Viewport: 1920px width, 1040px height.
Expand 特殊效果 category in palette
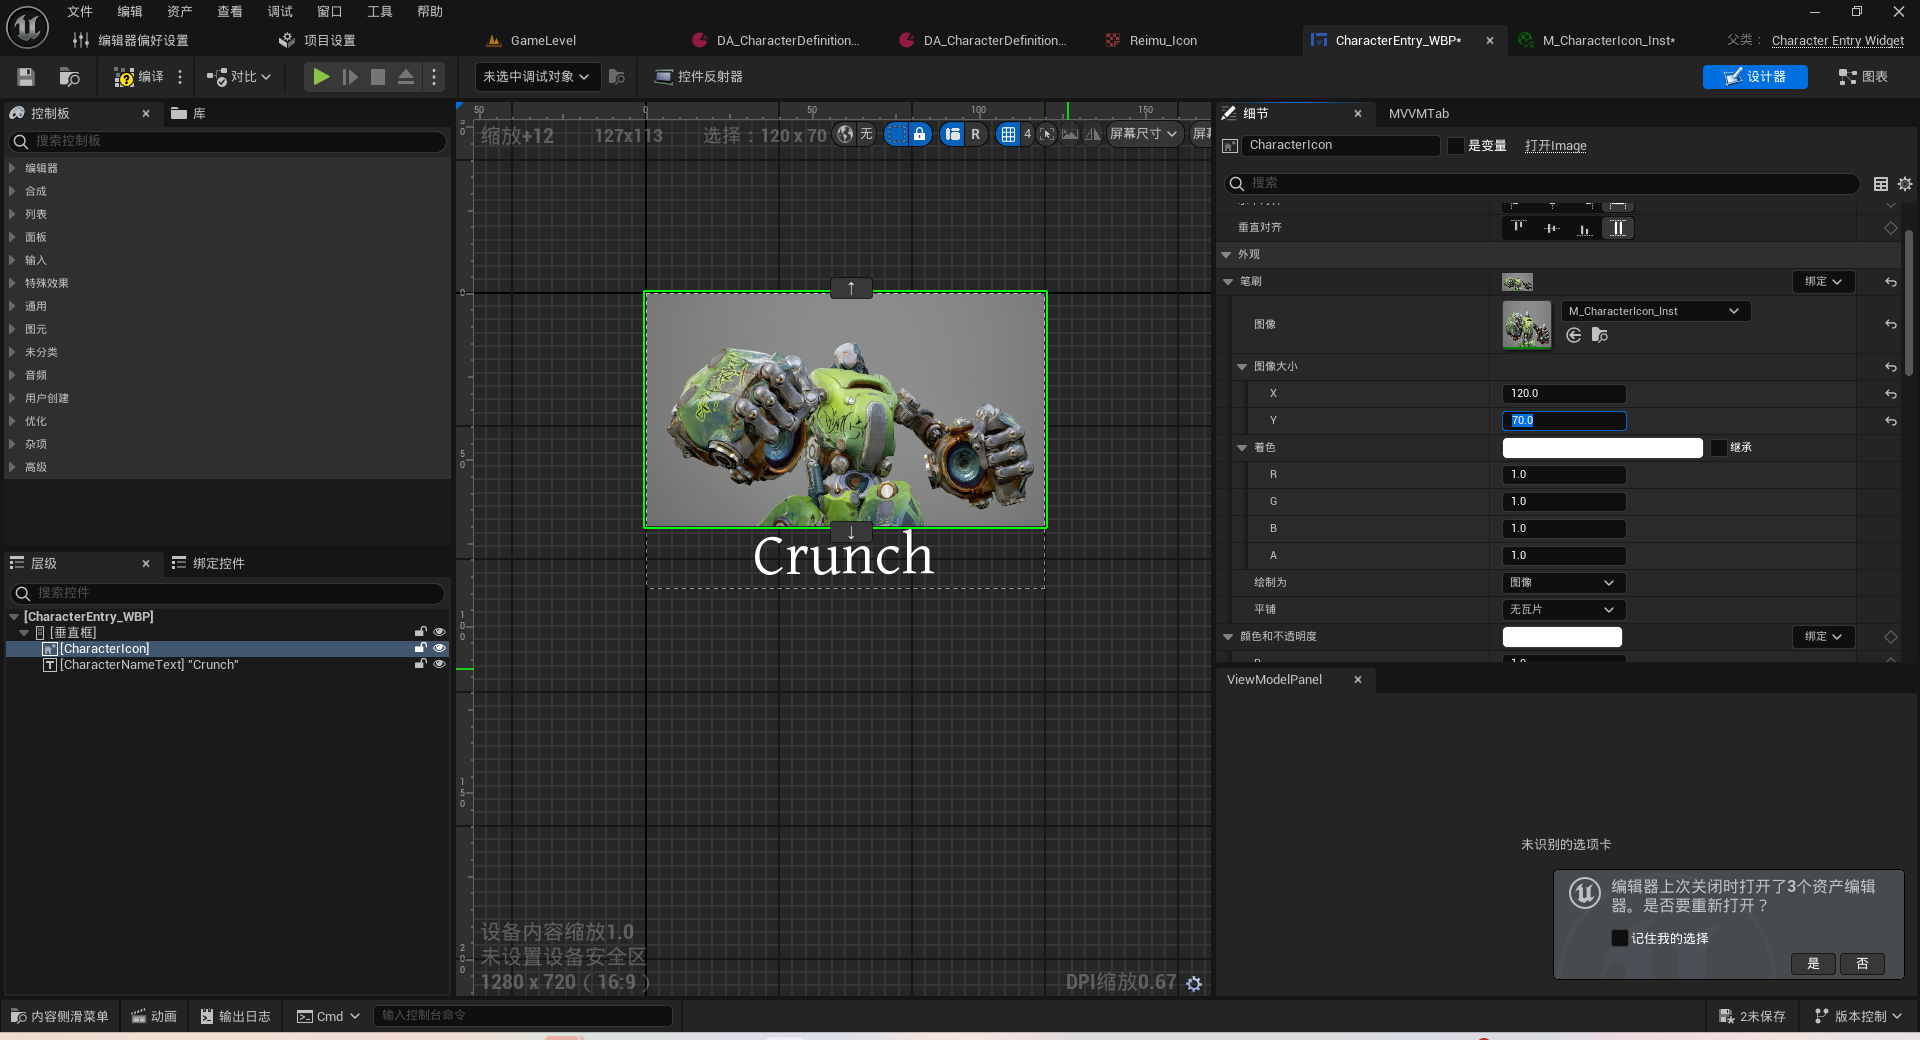tap(12, 283)
